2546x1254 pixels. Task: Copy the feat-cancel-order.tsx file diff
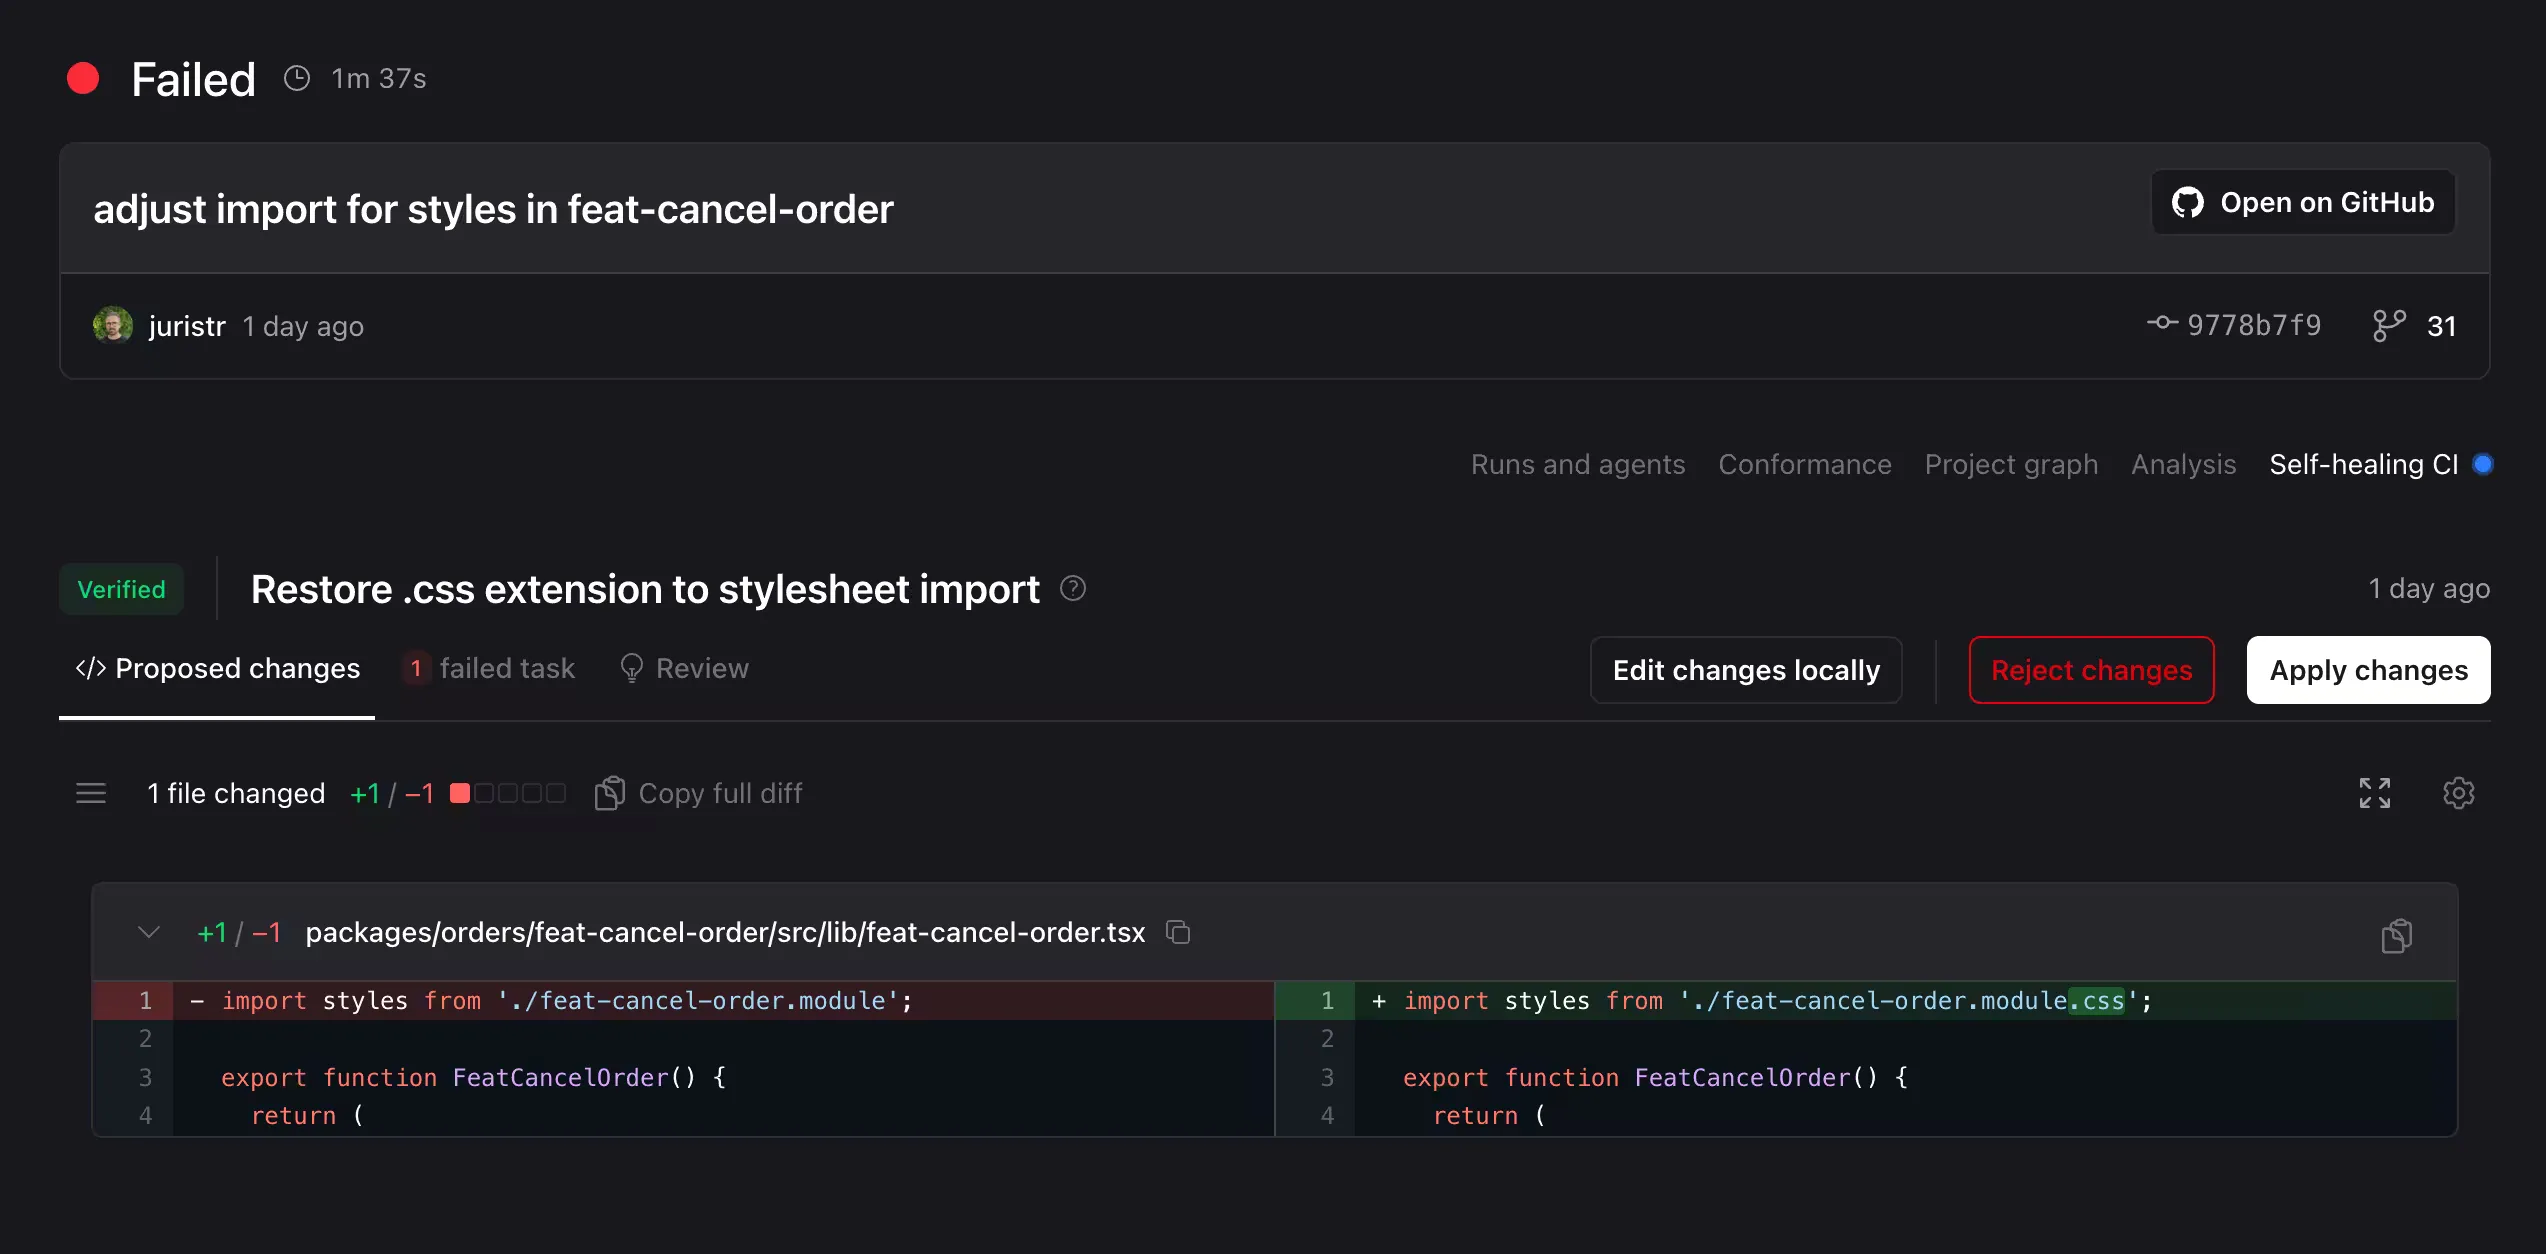tap(2398, 934)
